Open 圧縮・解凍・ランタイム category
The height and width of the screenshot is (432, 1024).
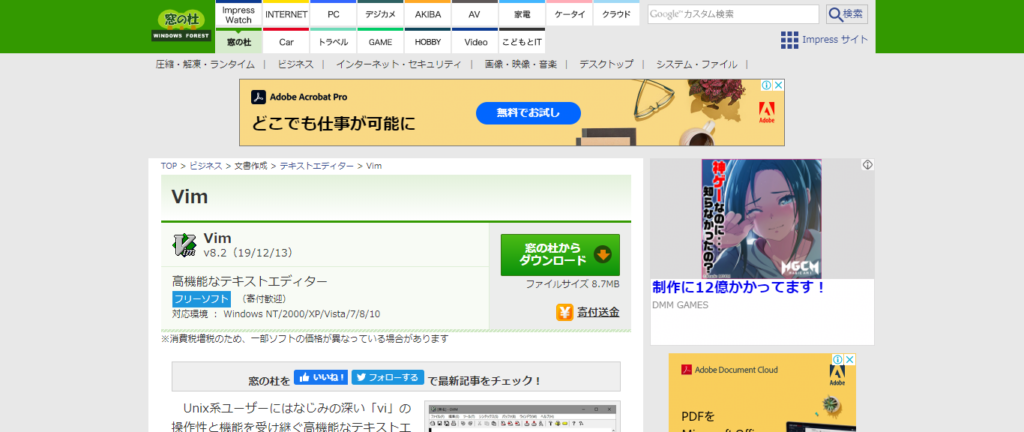(205, 64)
